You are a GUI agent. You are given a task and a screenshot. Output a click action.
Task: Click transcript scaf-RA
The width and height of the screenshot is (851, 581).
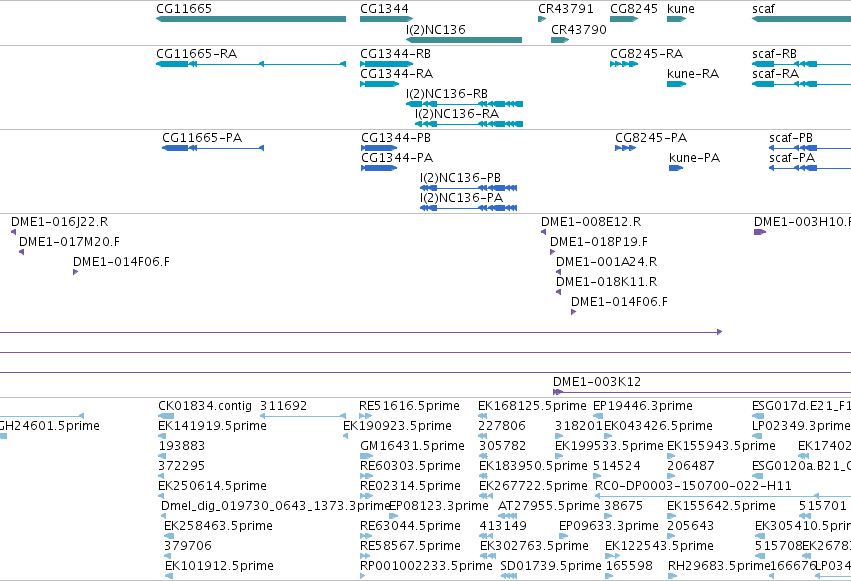pos(776,74)
